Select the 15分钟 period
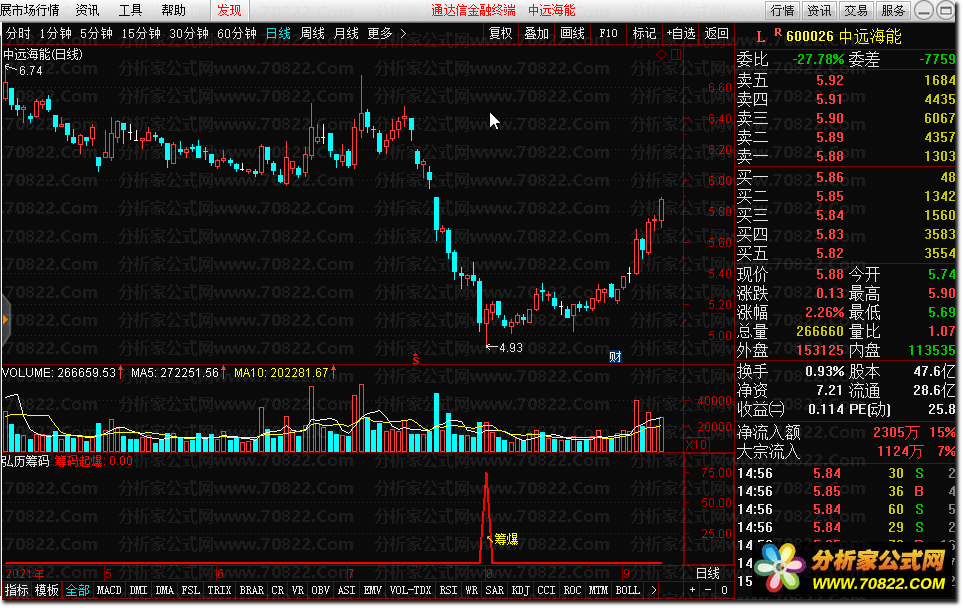 [141, 34]
